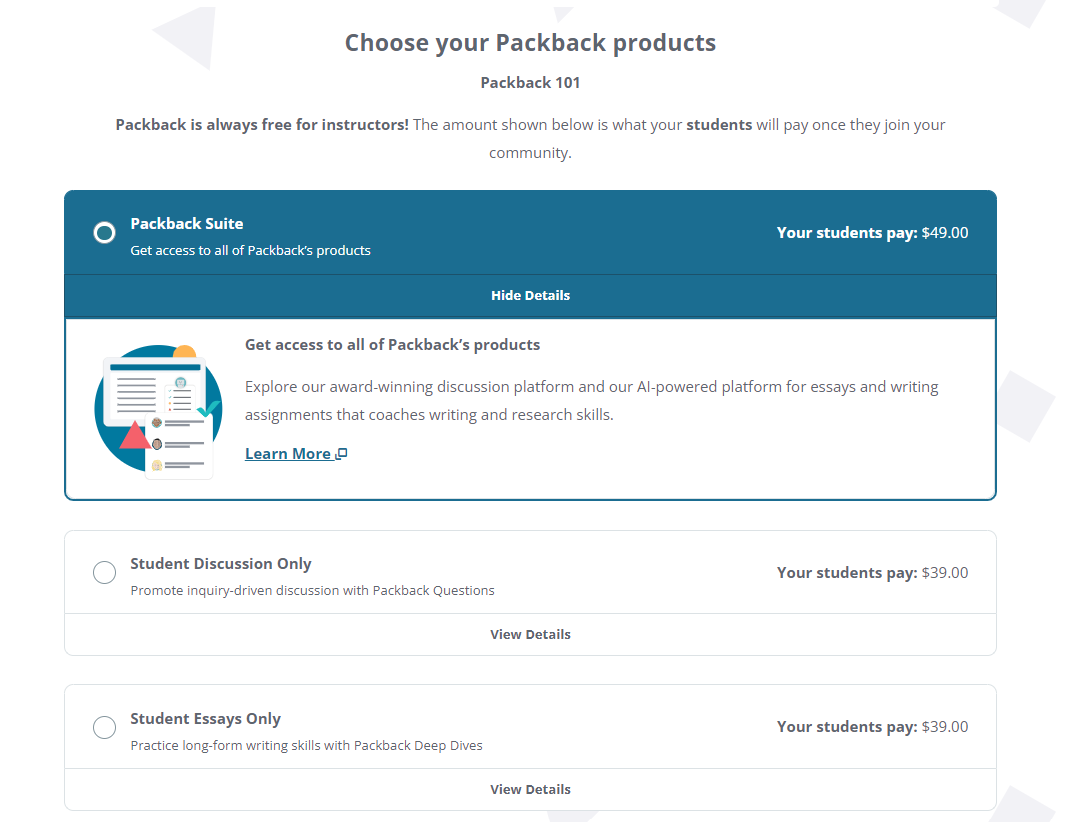Click the Packback products illustration graphic
This screenshot has width=1087, height=822.
pyautogui.click(x=158, y=408)
